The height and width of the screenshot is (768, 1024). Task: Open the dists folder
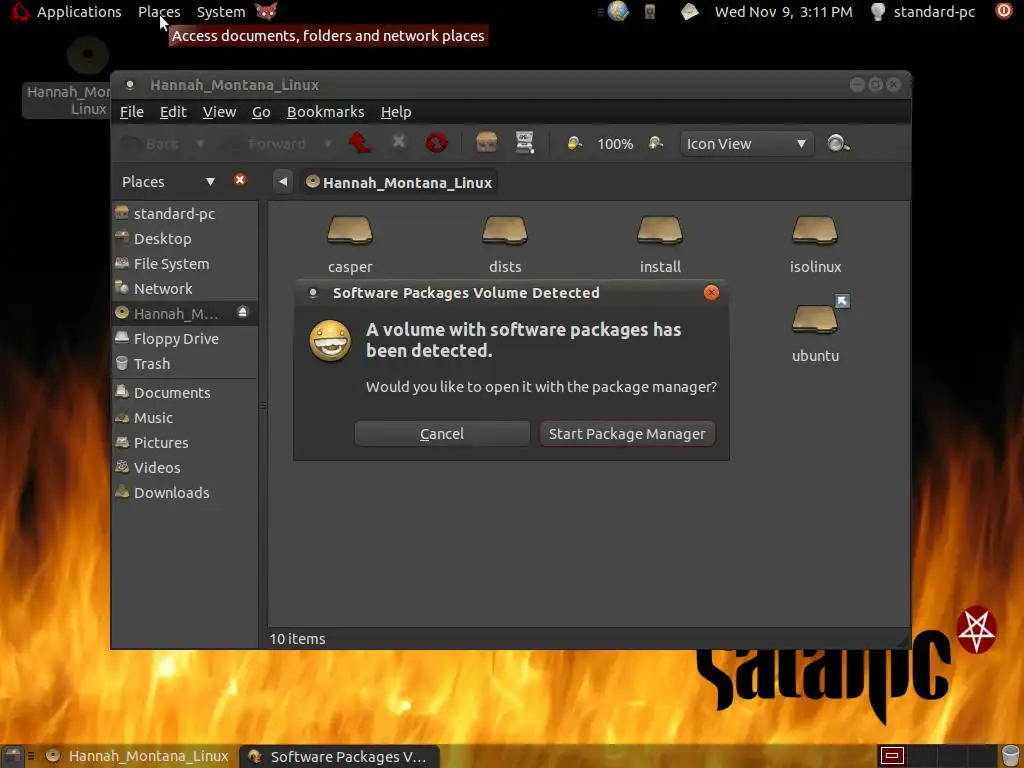(505, 245)
